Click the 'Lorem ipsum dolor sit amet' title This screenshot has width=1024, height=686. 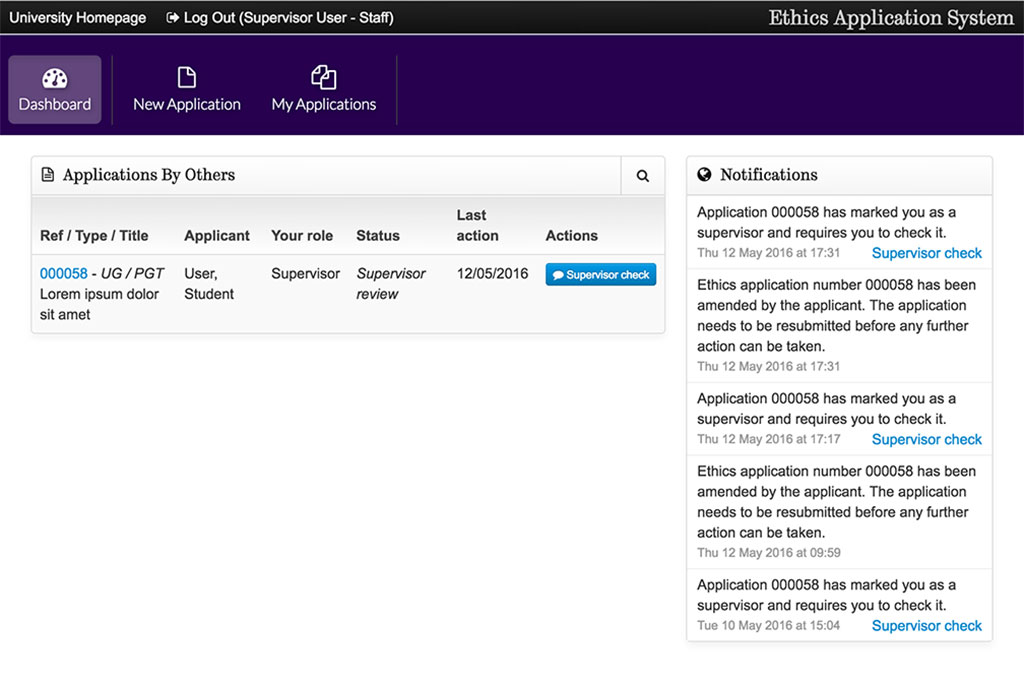point(99,304)
